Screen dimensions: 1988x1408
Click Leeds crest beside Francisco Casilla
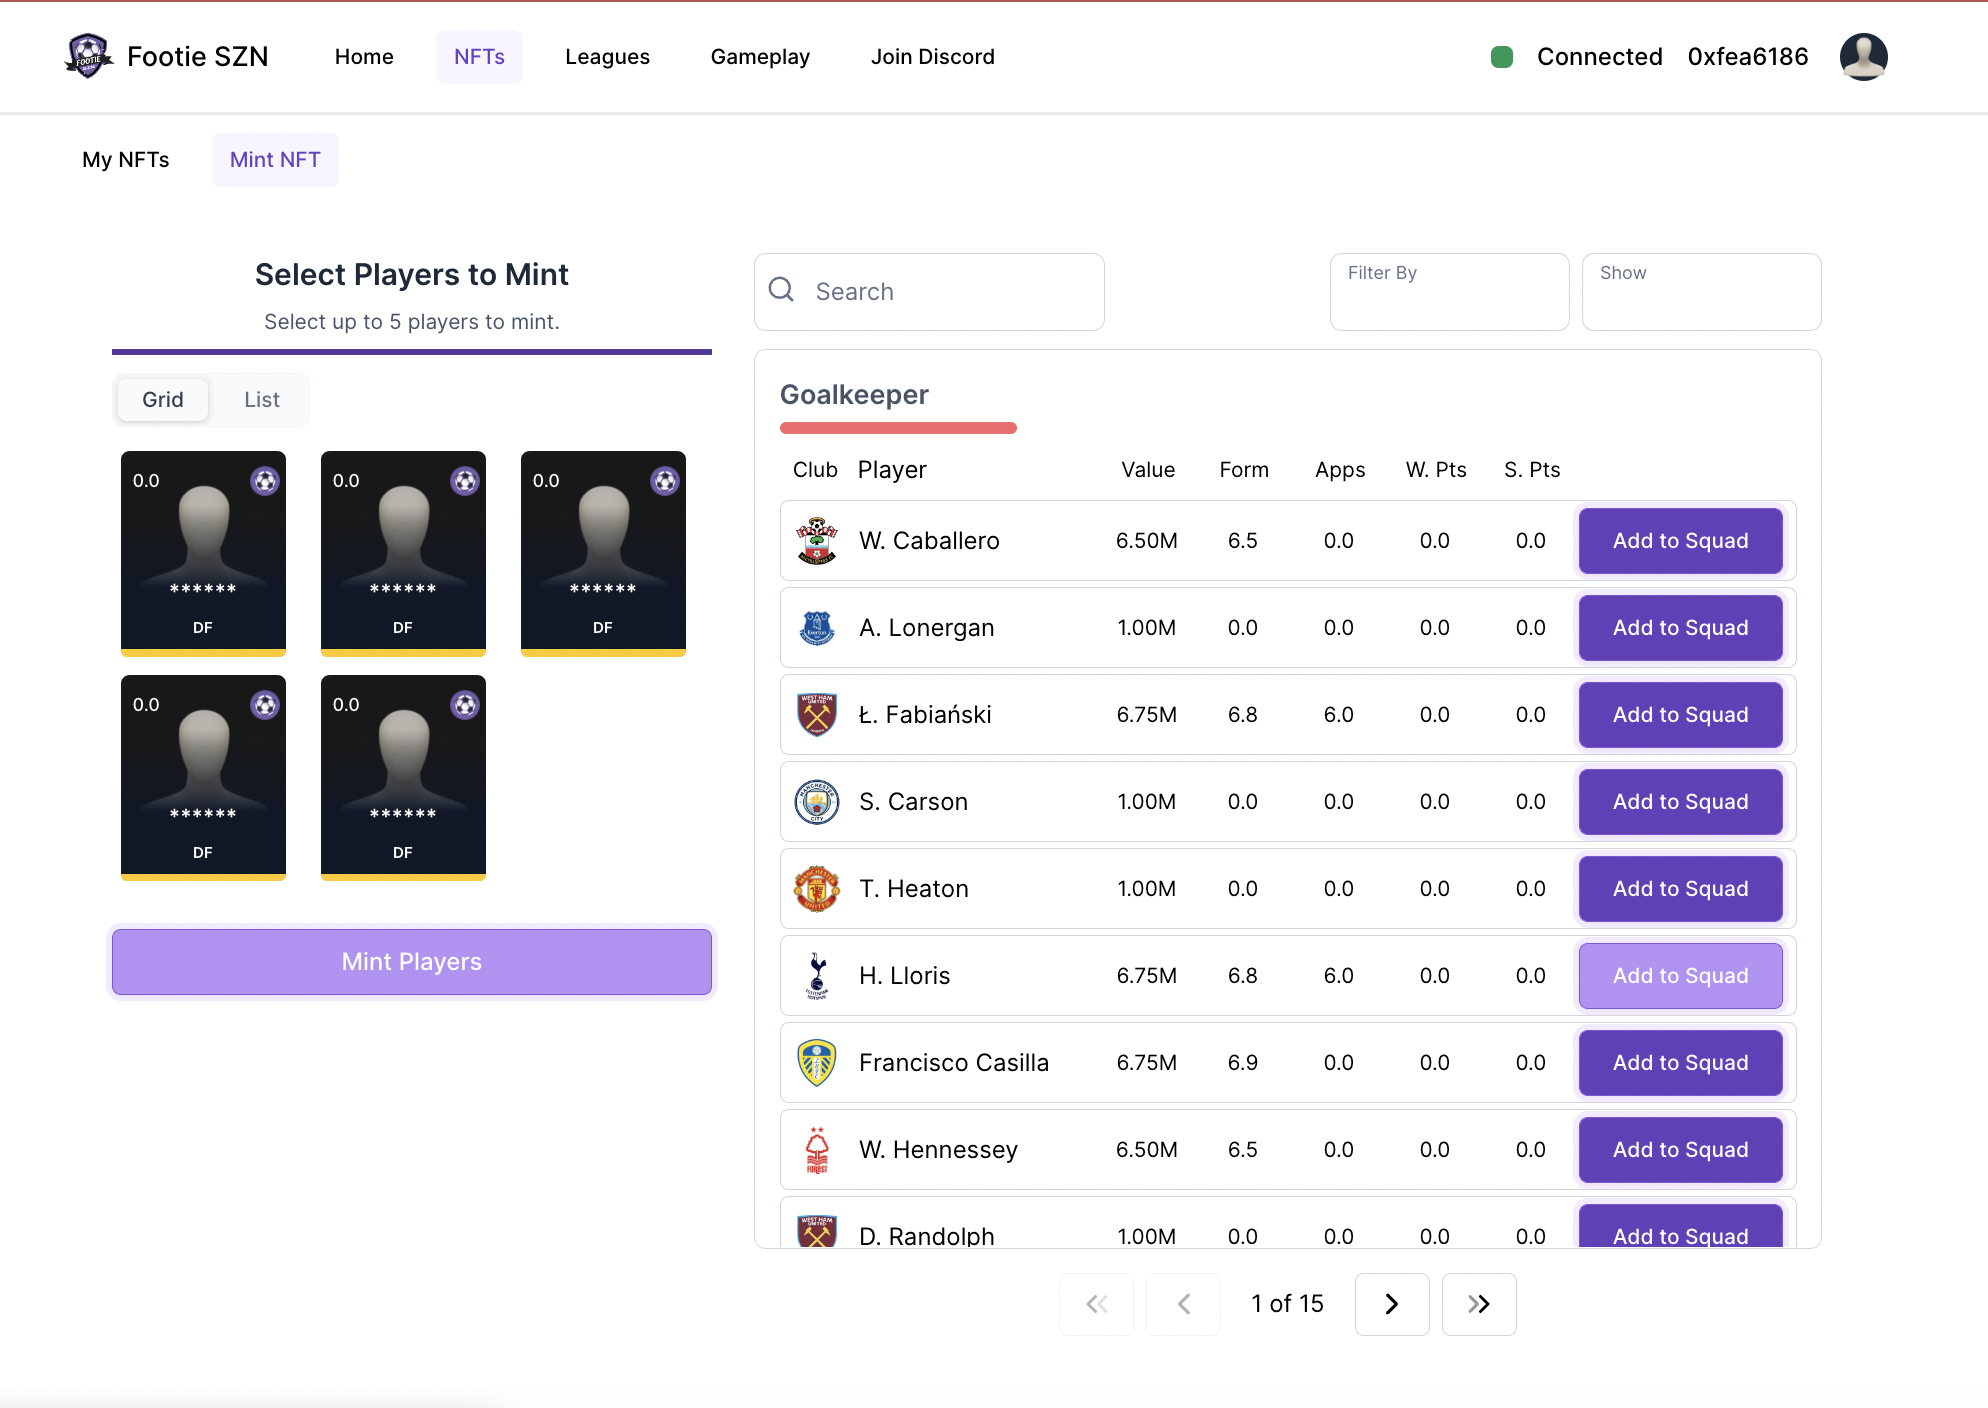tap(817, 1063)
